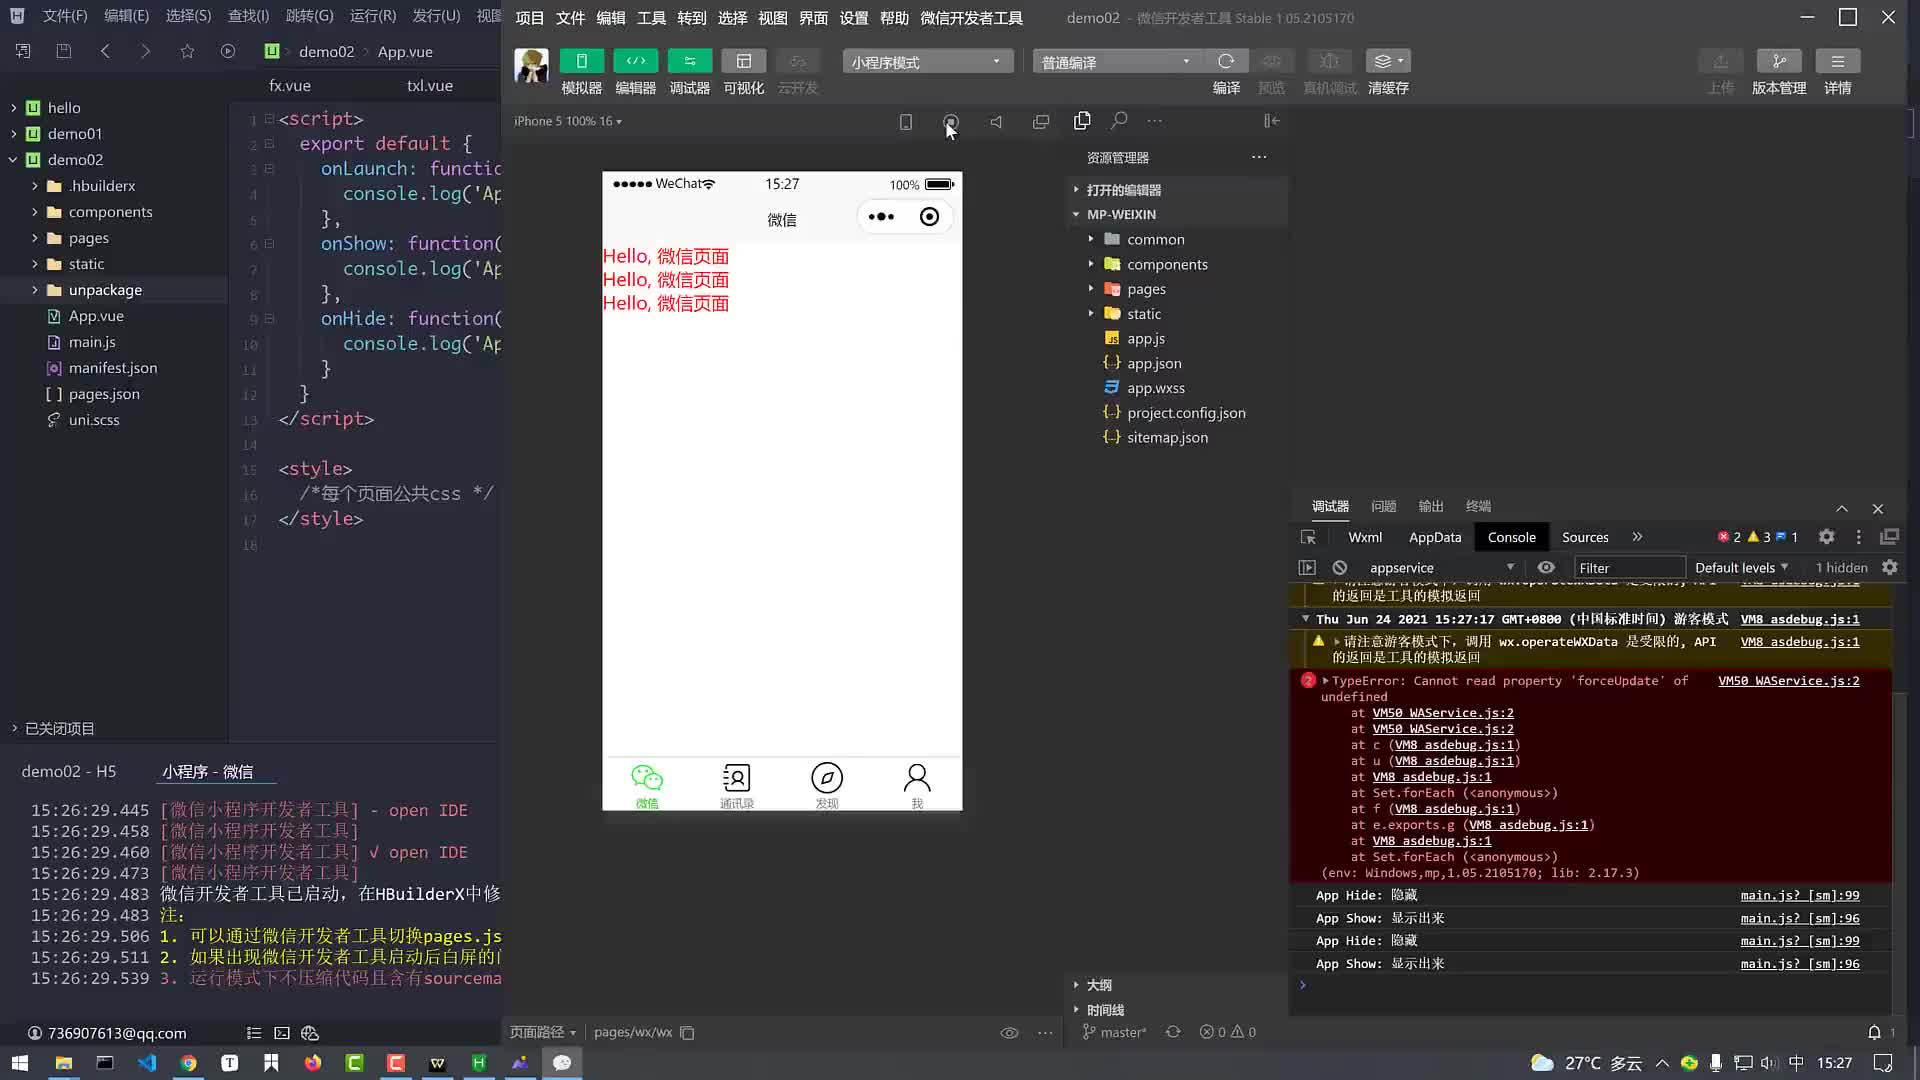This screenshot has width=1920, height=1080.
Task: Open project.config.json file
Action: 1186,412
